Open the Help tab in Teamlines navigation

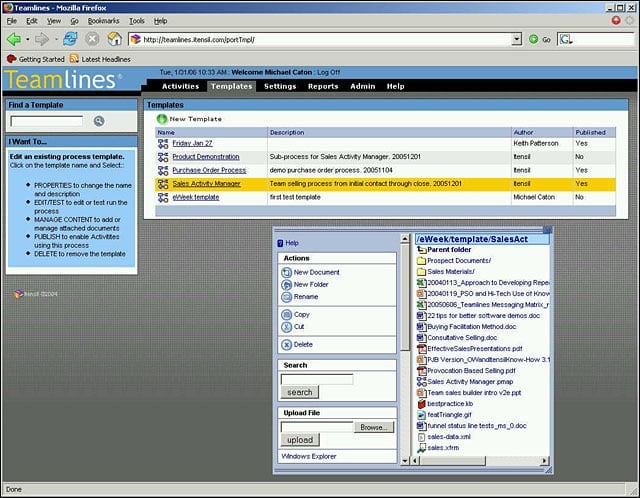point(396,86)
